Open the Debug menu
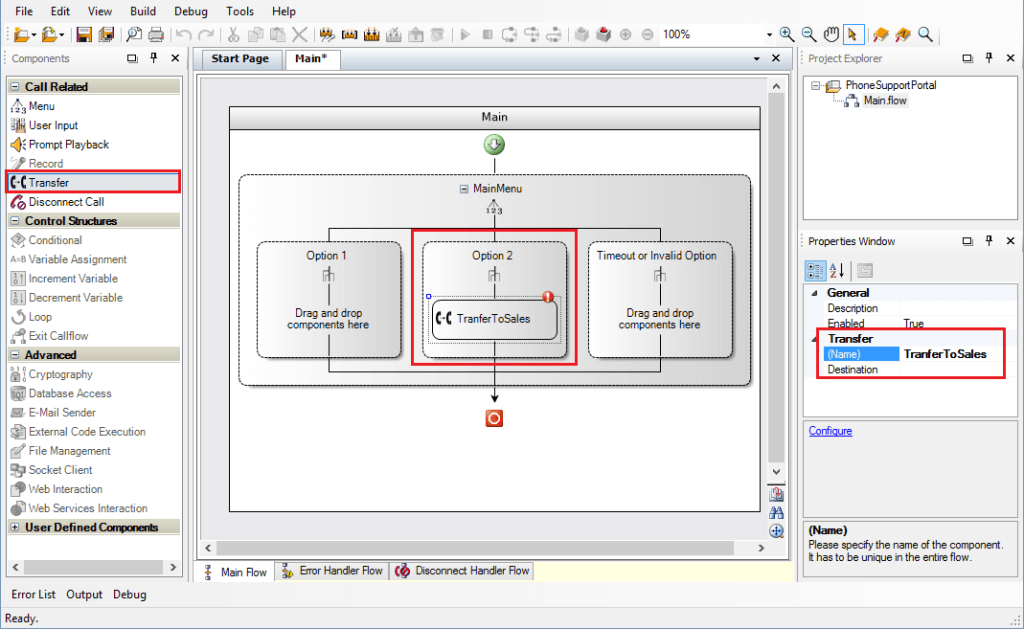Screen dimensions: 1024x629 (191, 11)
